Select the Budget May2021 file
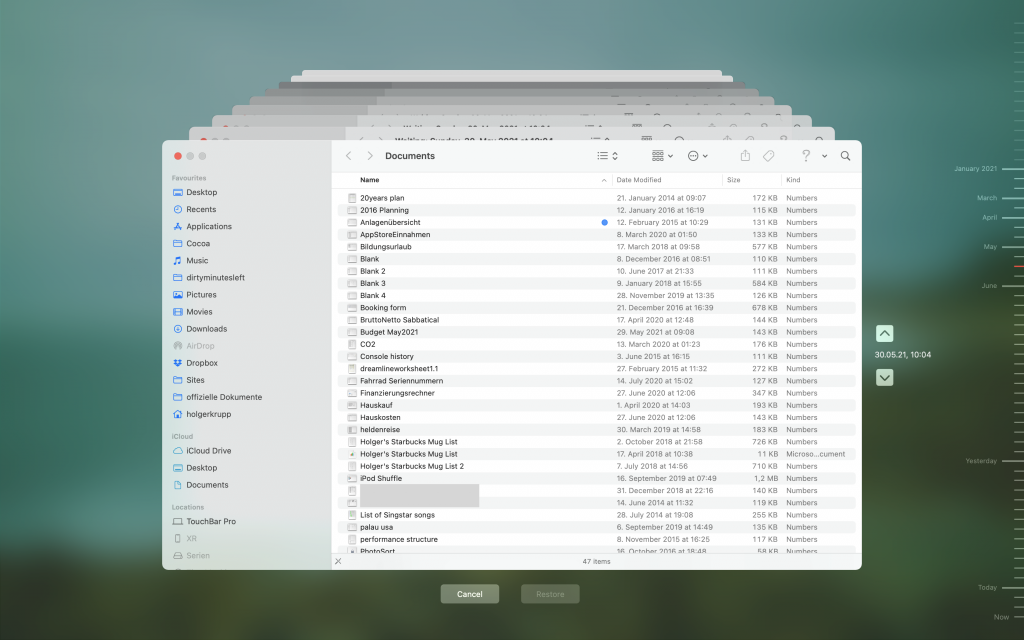This screenshot has width=1024, height=640. [389, 332]
